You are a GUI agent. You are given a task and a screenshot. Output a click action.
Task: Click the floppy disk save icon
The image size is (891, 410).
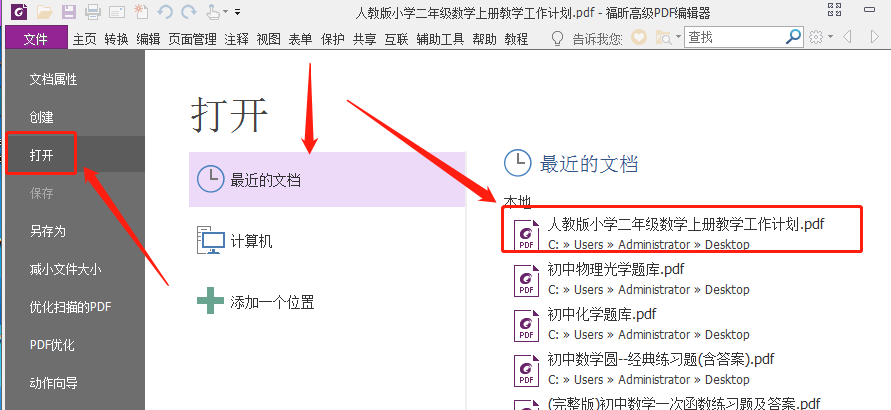(x=69, y=11)
